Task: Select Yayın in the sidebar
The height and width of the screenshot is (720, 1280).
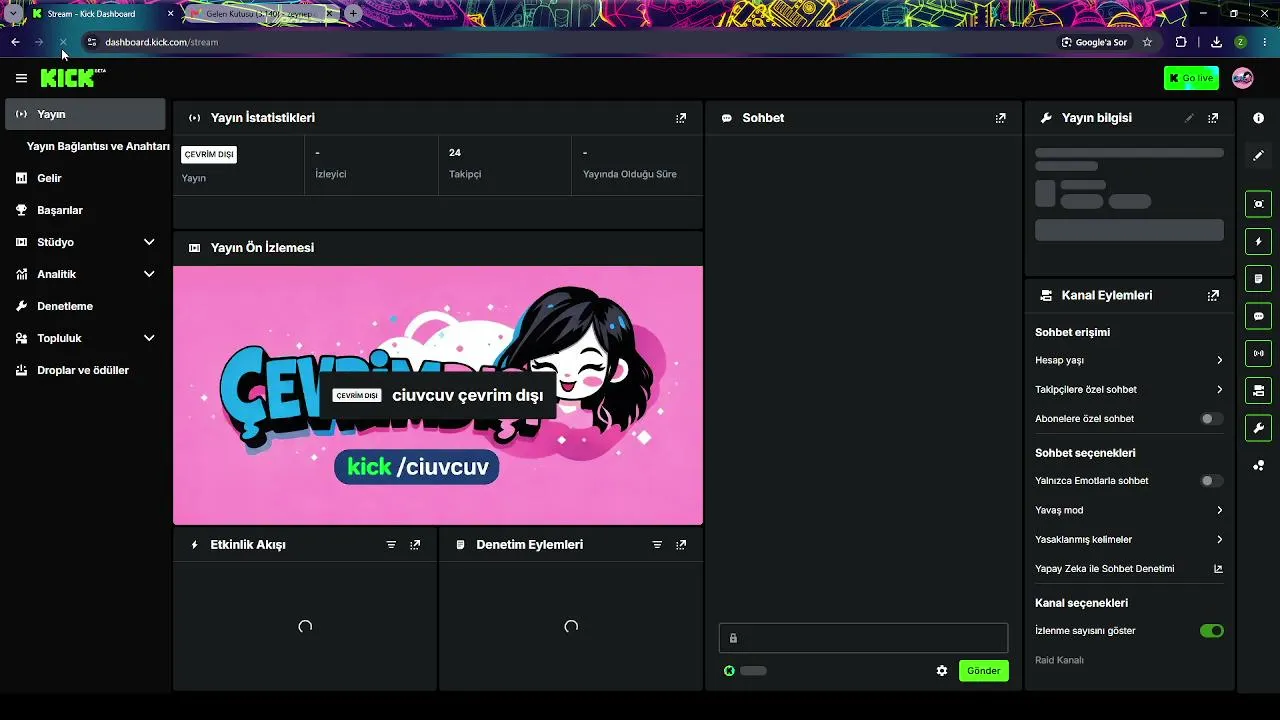Action: coord(85,114)
